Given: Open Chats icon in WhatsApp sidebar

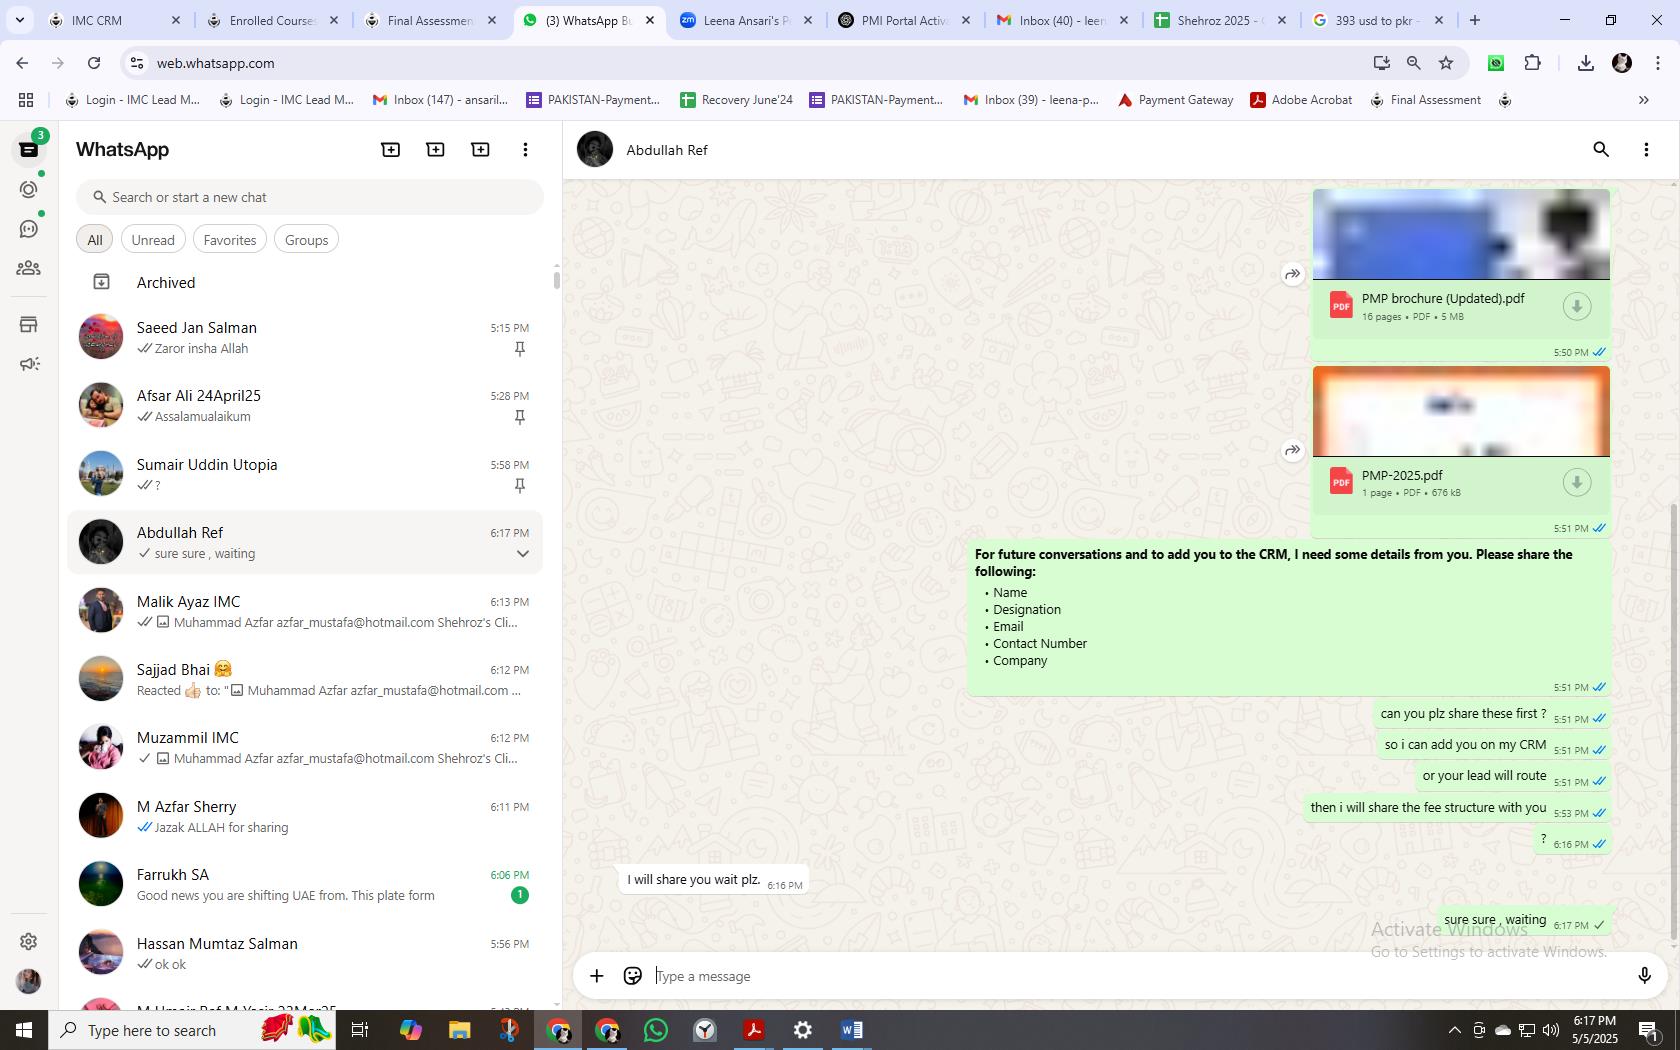Looking at the screenshot, I should click(29, 149).
